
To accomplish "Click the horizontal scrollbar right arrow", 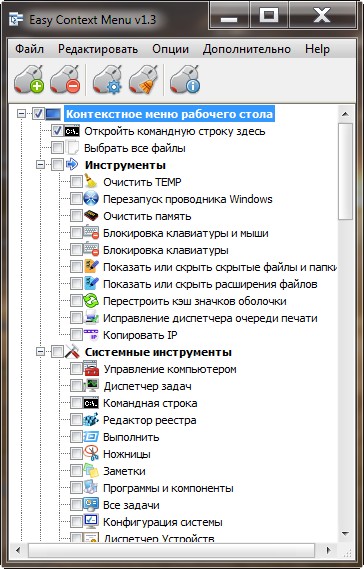I will [x=329, y=550].
